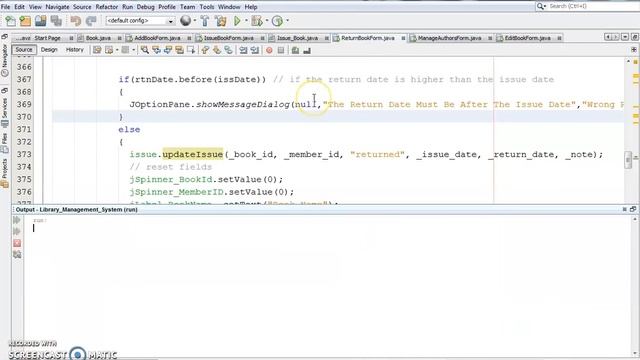Screen dimensions: 640x360
Task: Open the Projects side panel
Action: [5, 173]
